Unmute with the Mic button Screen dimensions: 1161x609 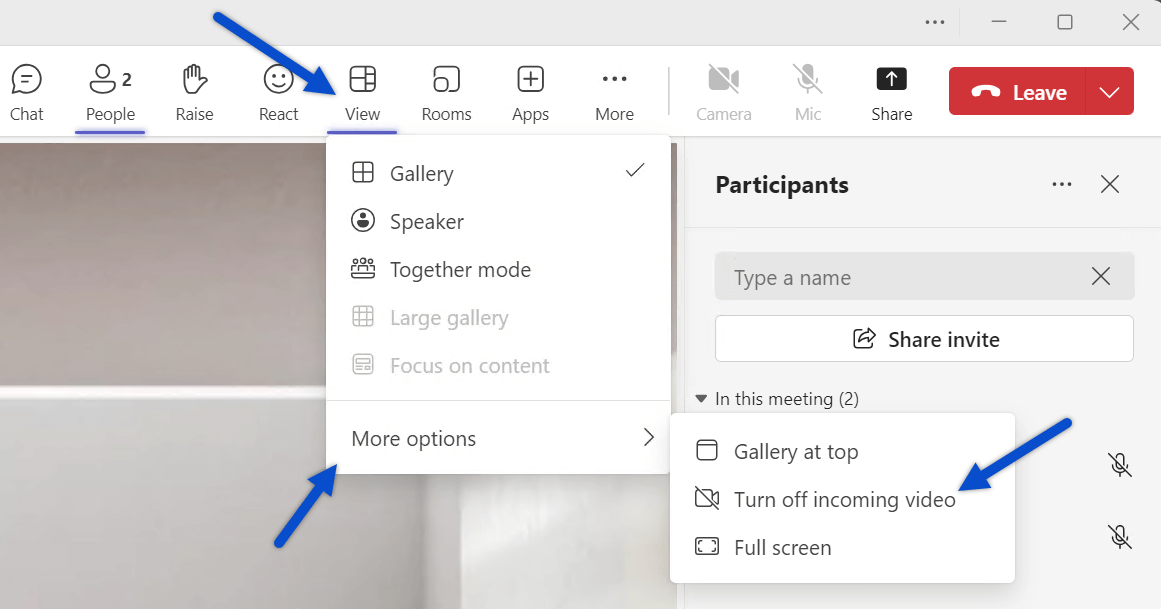tap(808, 92)
